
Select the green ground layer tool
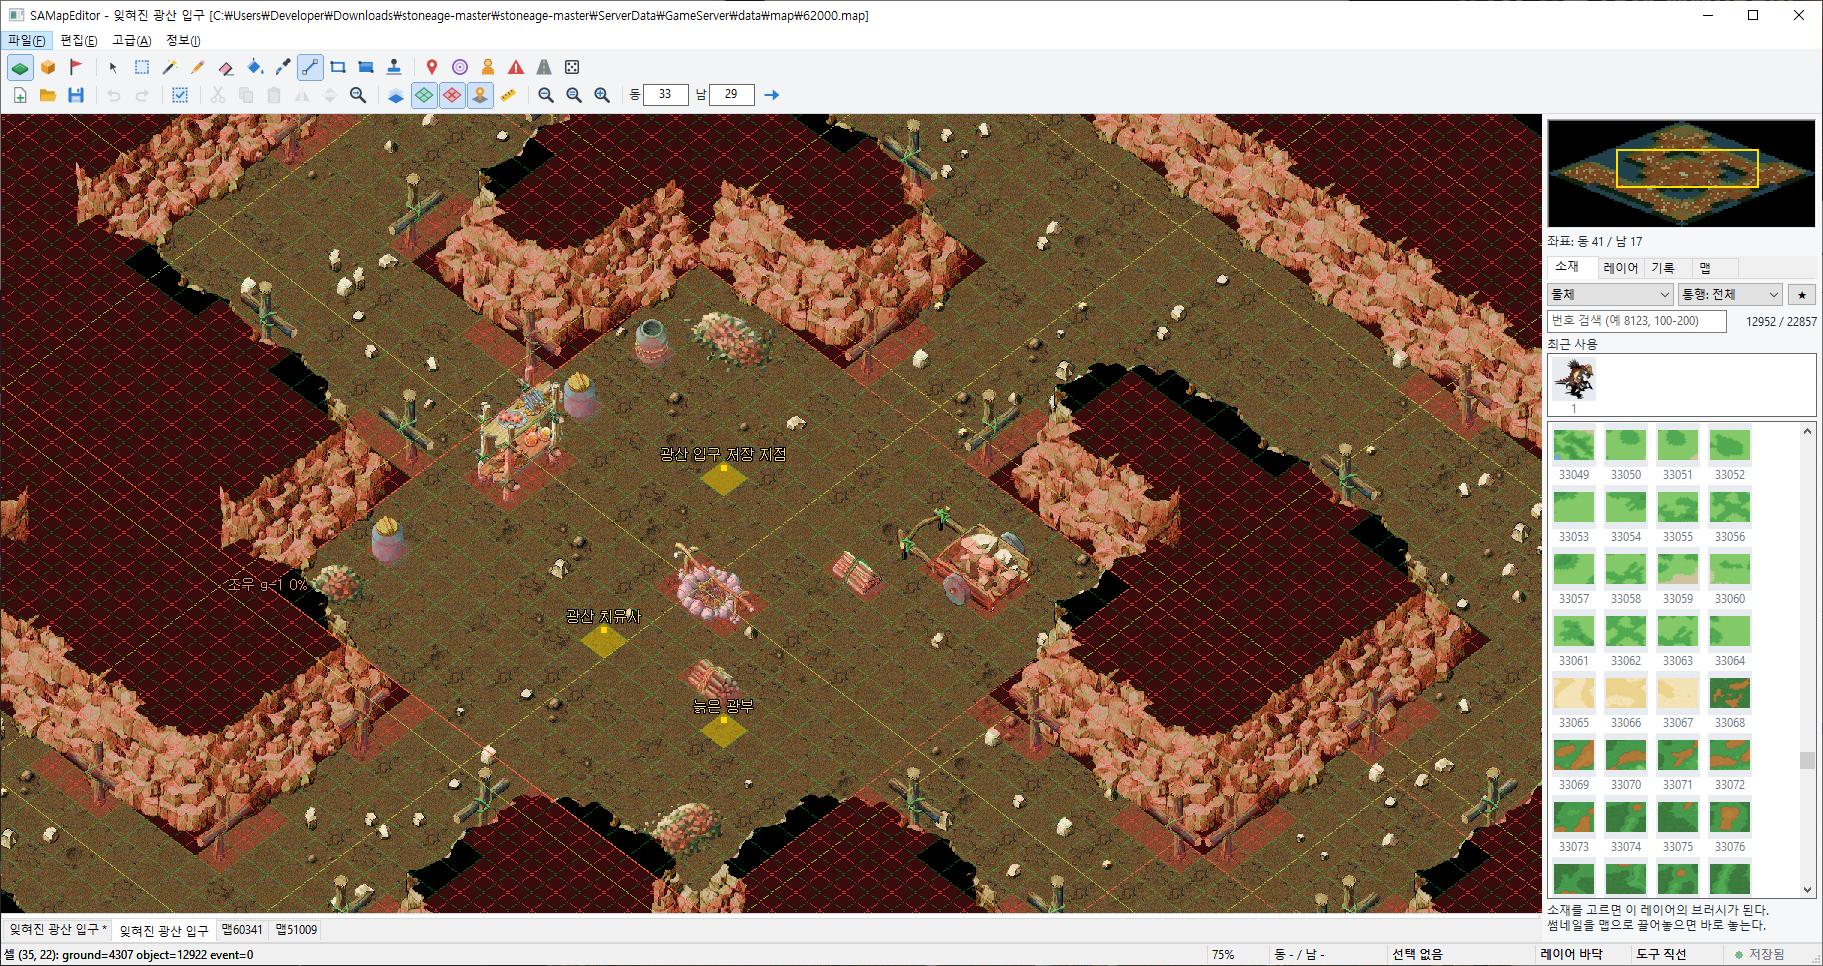20,67
